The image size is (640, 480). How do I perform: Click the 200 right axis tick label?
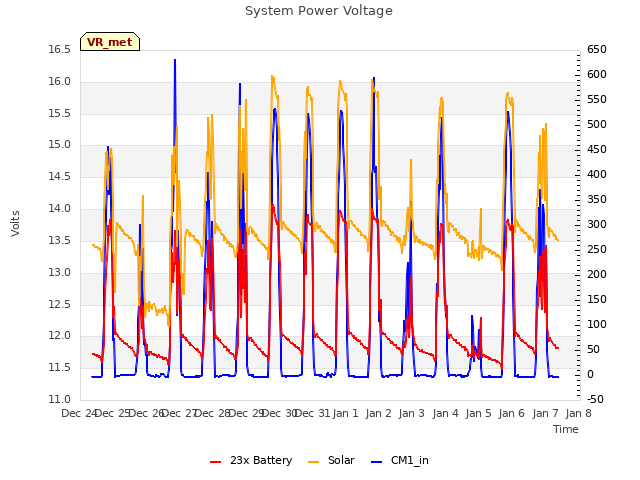597,274
